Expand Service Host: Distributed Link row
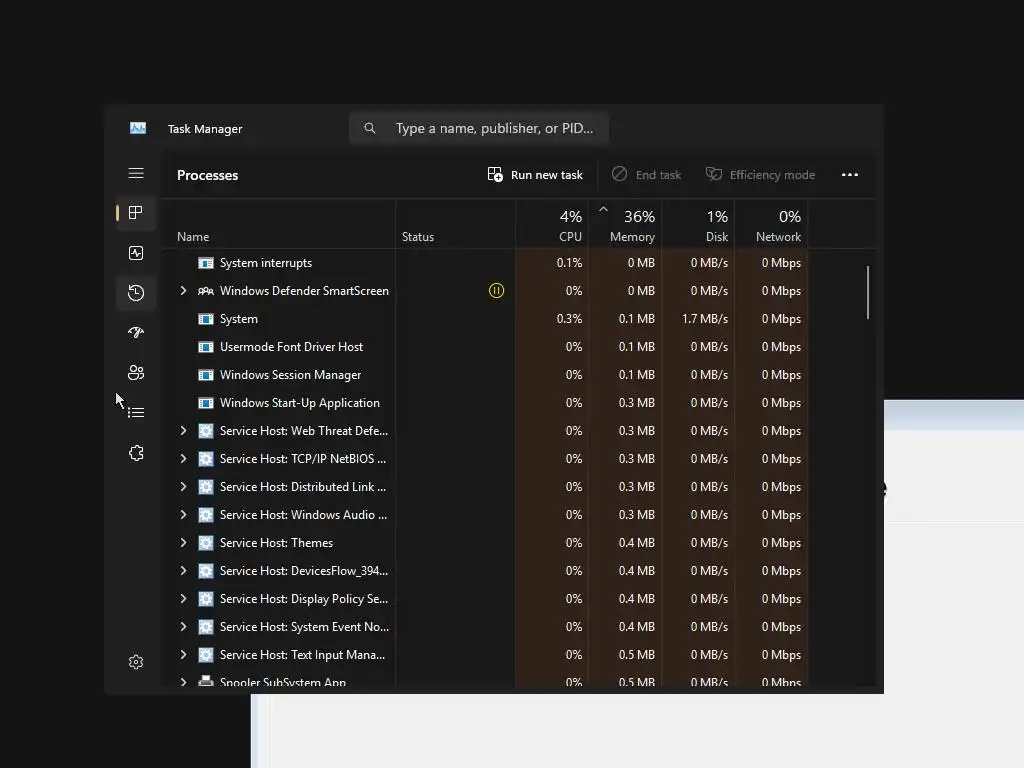The image size is (1024, 768). click(x=184, y=487)
